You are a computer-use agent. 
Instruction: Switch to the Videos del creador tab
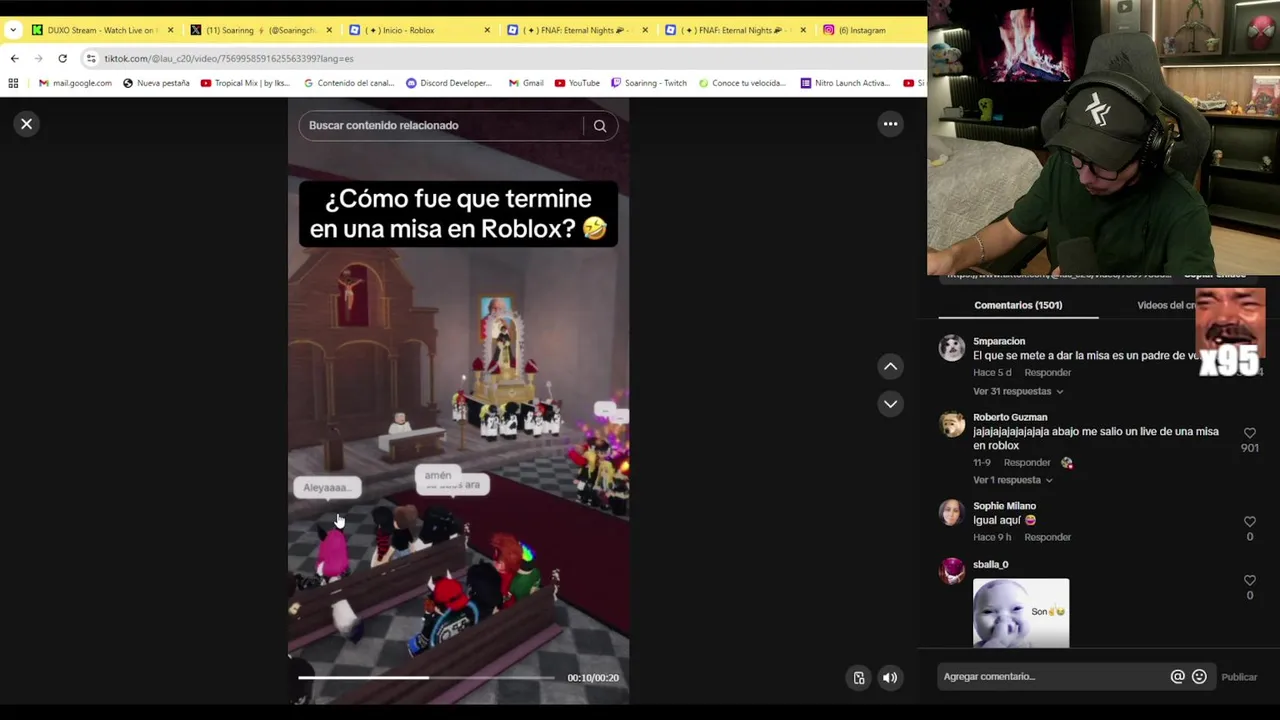[x=1166, y=305]
